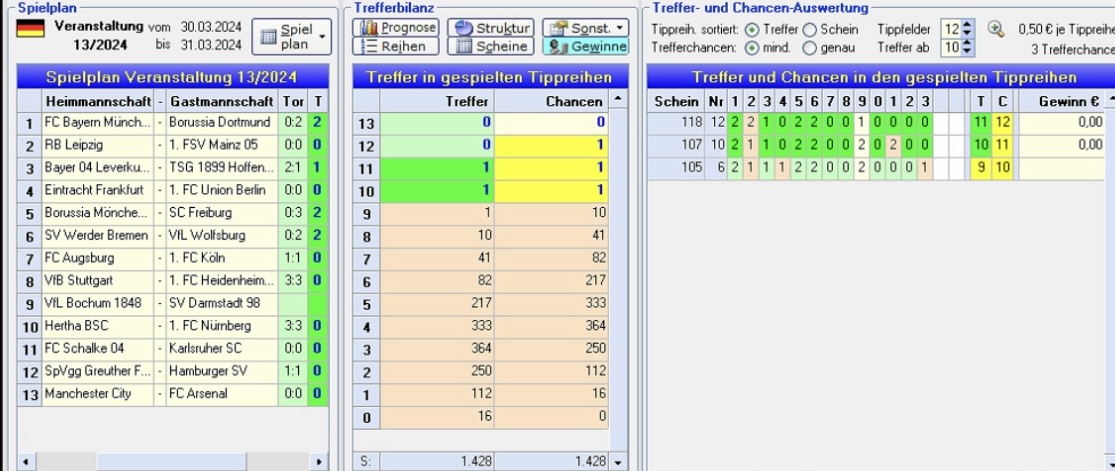This screenshot has width=1115, height=471.
Task: Click the right arrow of Spielplan horizontal scrollbar
Action: point(319,462)
